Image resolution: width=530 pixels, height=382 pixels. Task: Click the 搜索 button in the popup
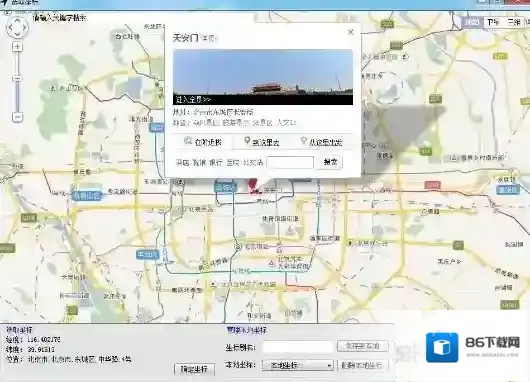click(330, 162)
